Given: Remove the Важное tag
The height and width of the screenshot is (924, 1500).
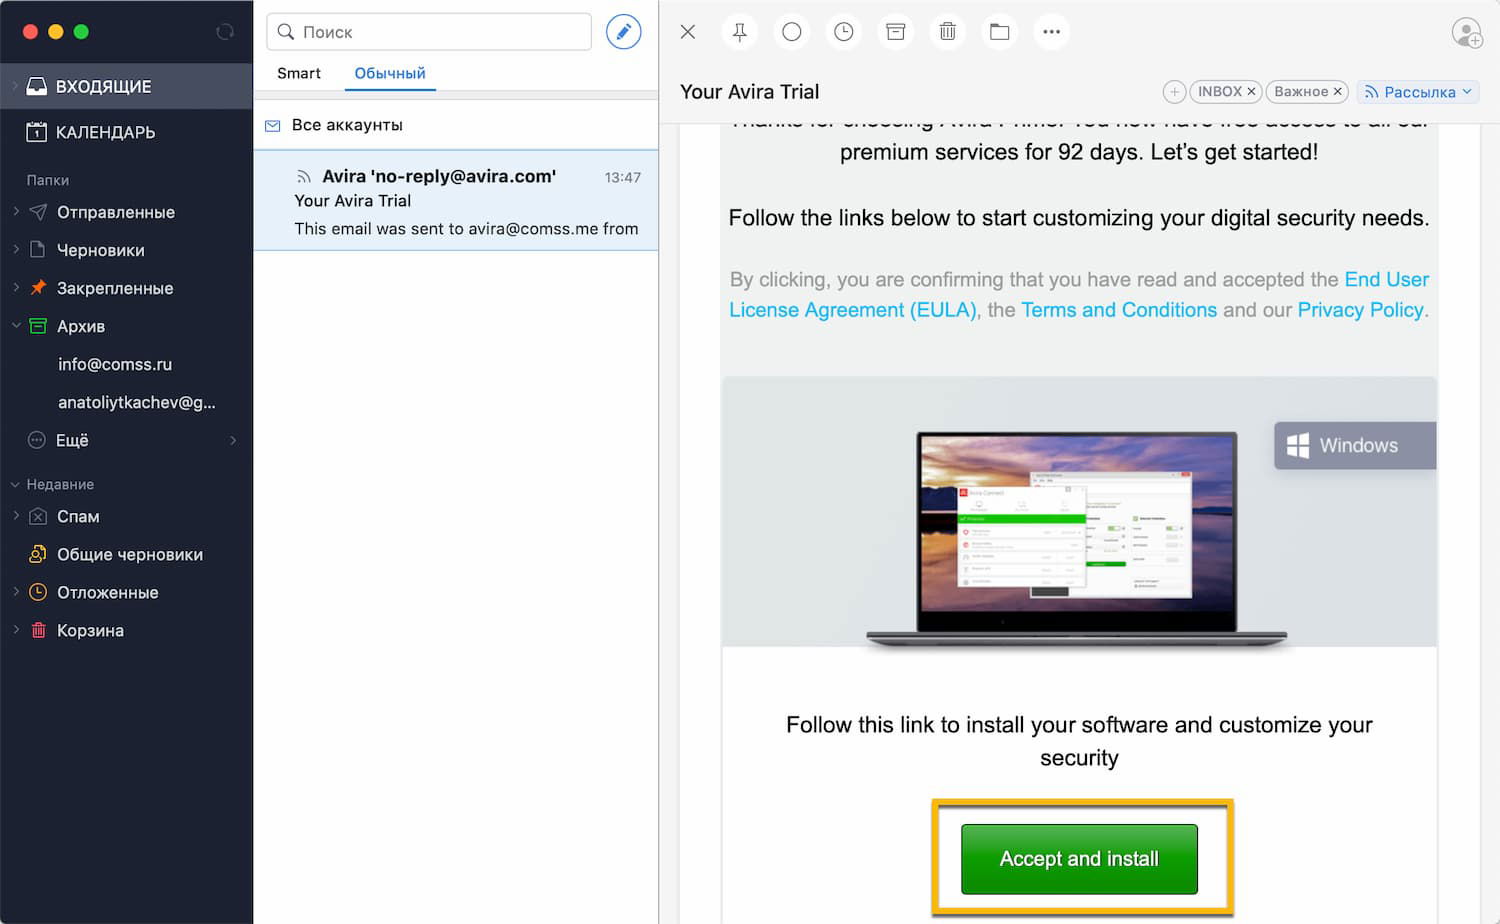Looking at the screenshot, I should [1337, 92].
